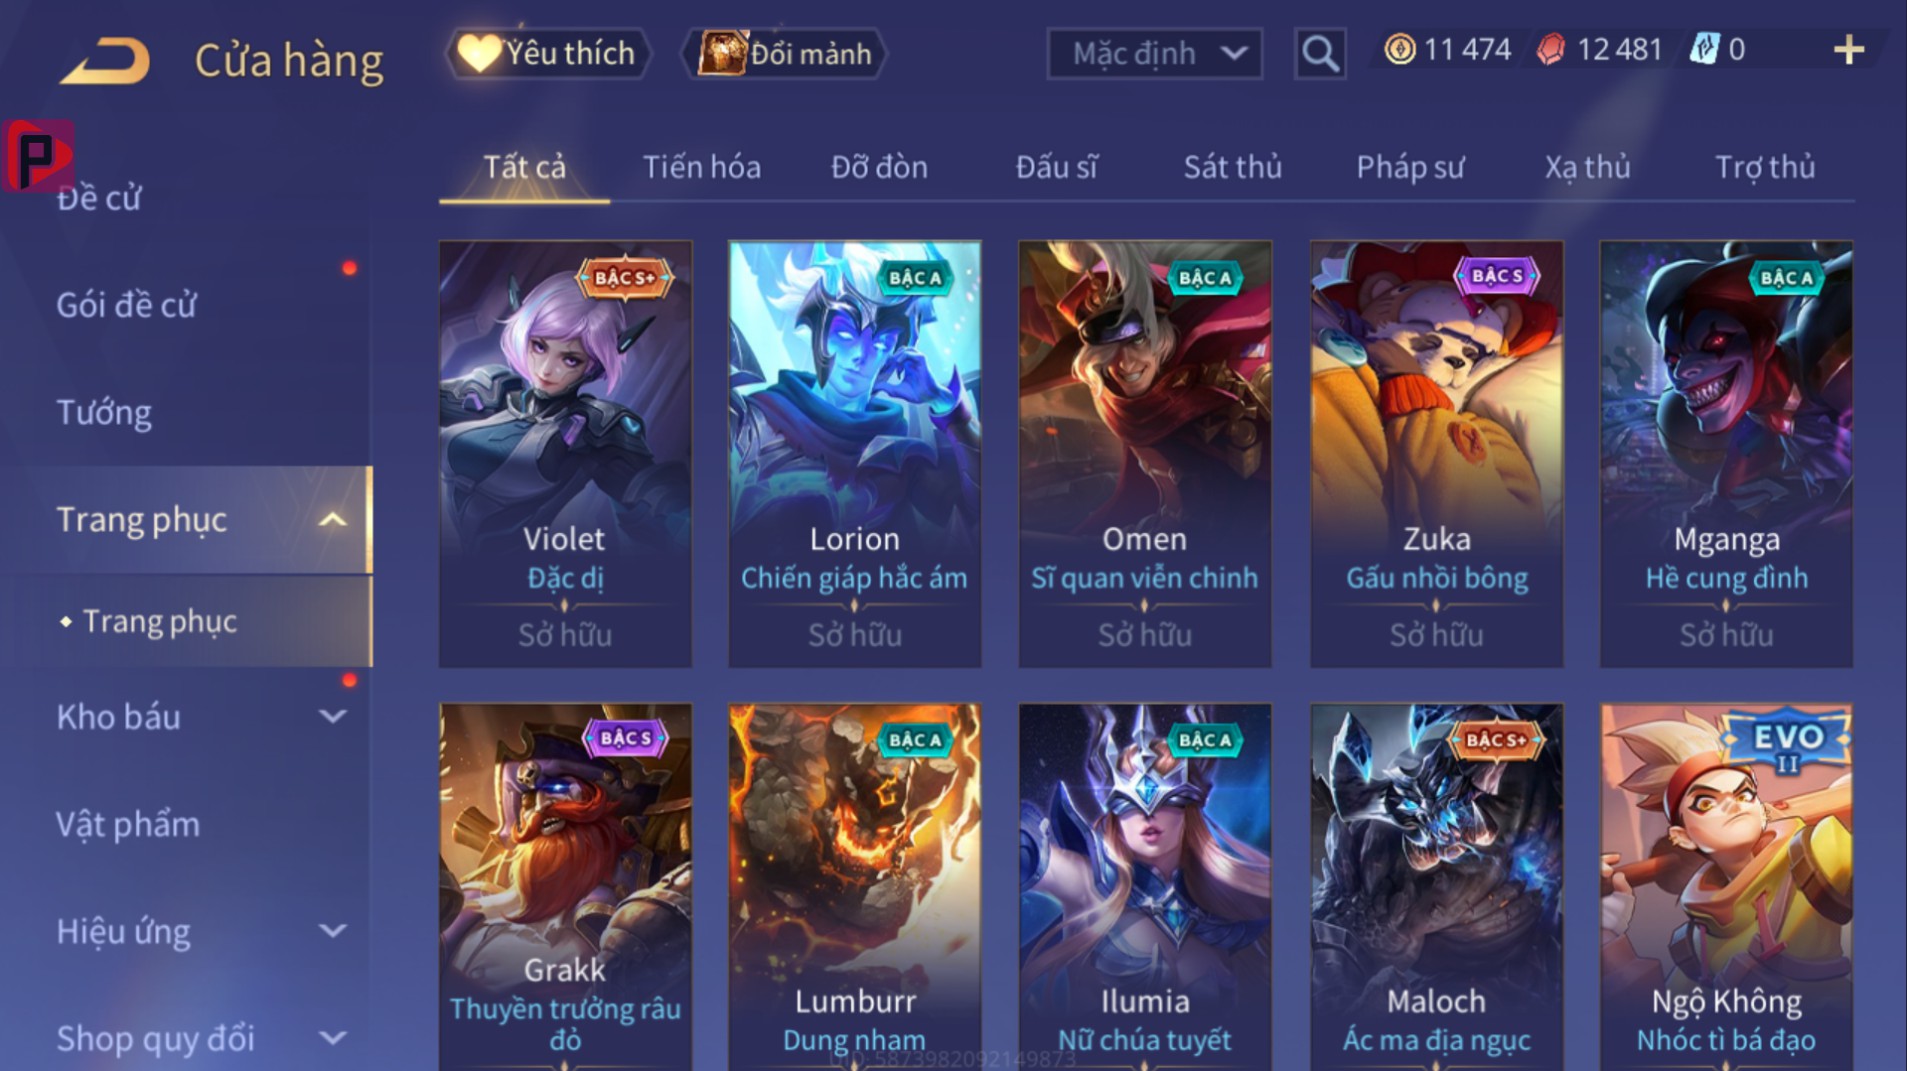Click the red ruby currency icon
Image resolution: width=1907 pixels, height=1071 pixels.
click(1551, 49)
